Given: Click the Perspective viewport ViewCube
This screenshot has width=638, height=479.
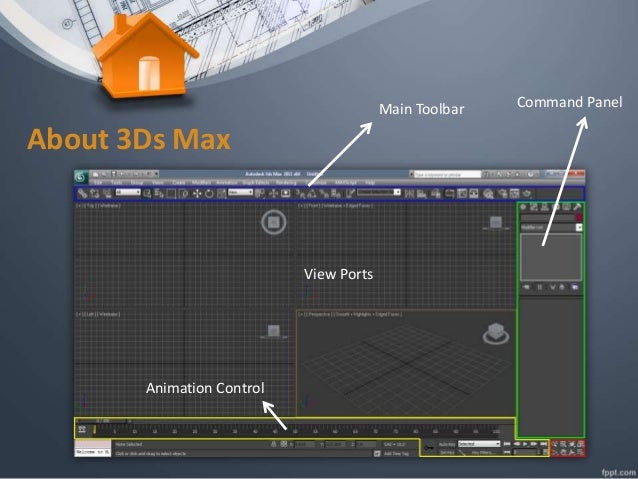Looking at the screenshot, I should click(496, 333).
